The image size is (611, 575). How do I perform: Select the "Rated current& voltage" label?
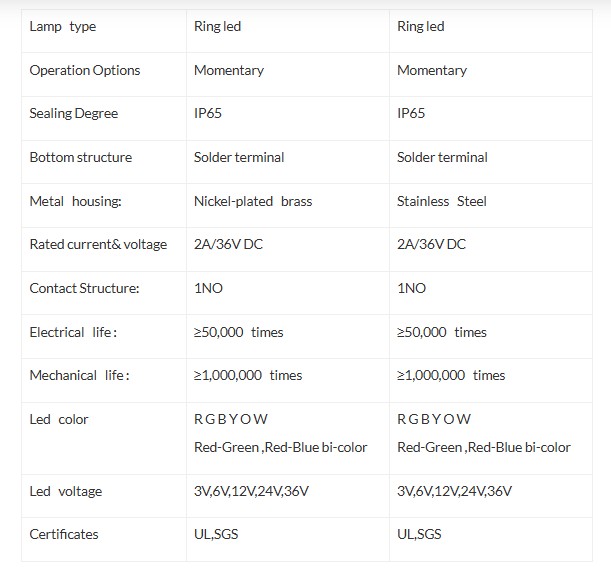pyautogui.click(x=99, y=244)
